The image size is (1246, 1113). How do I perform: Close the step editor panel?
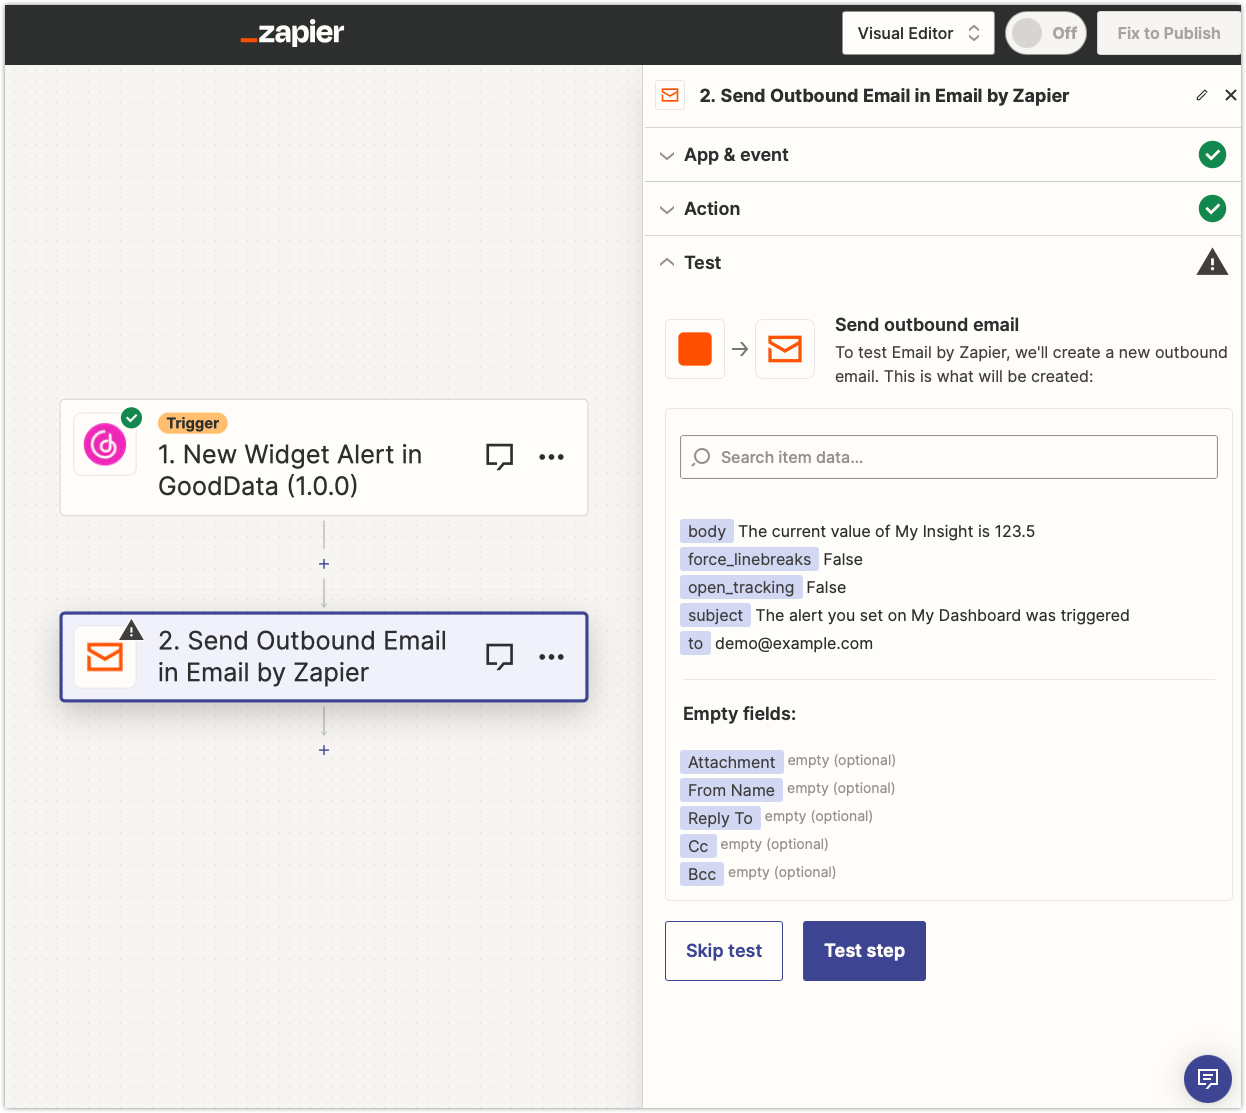(1231, 95)
